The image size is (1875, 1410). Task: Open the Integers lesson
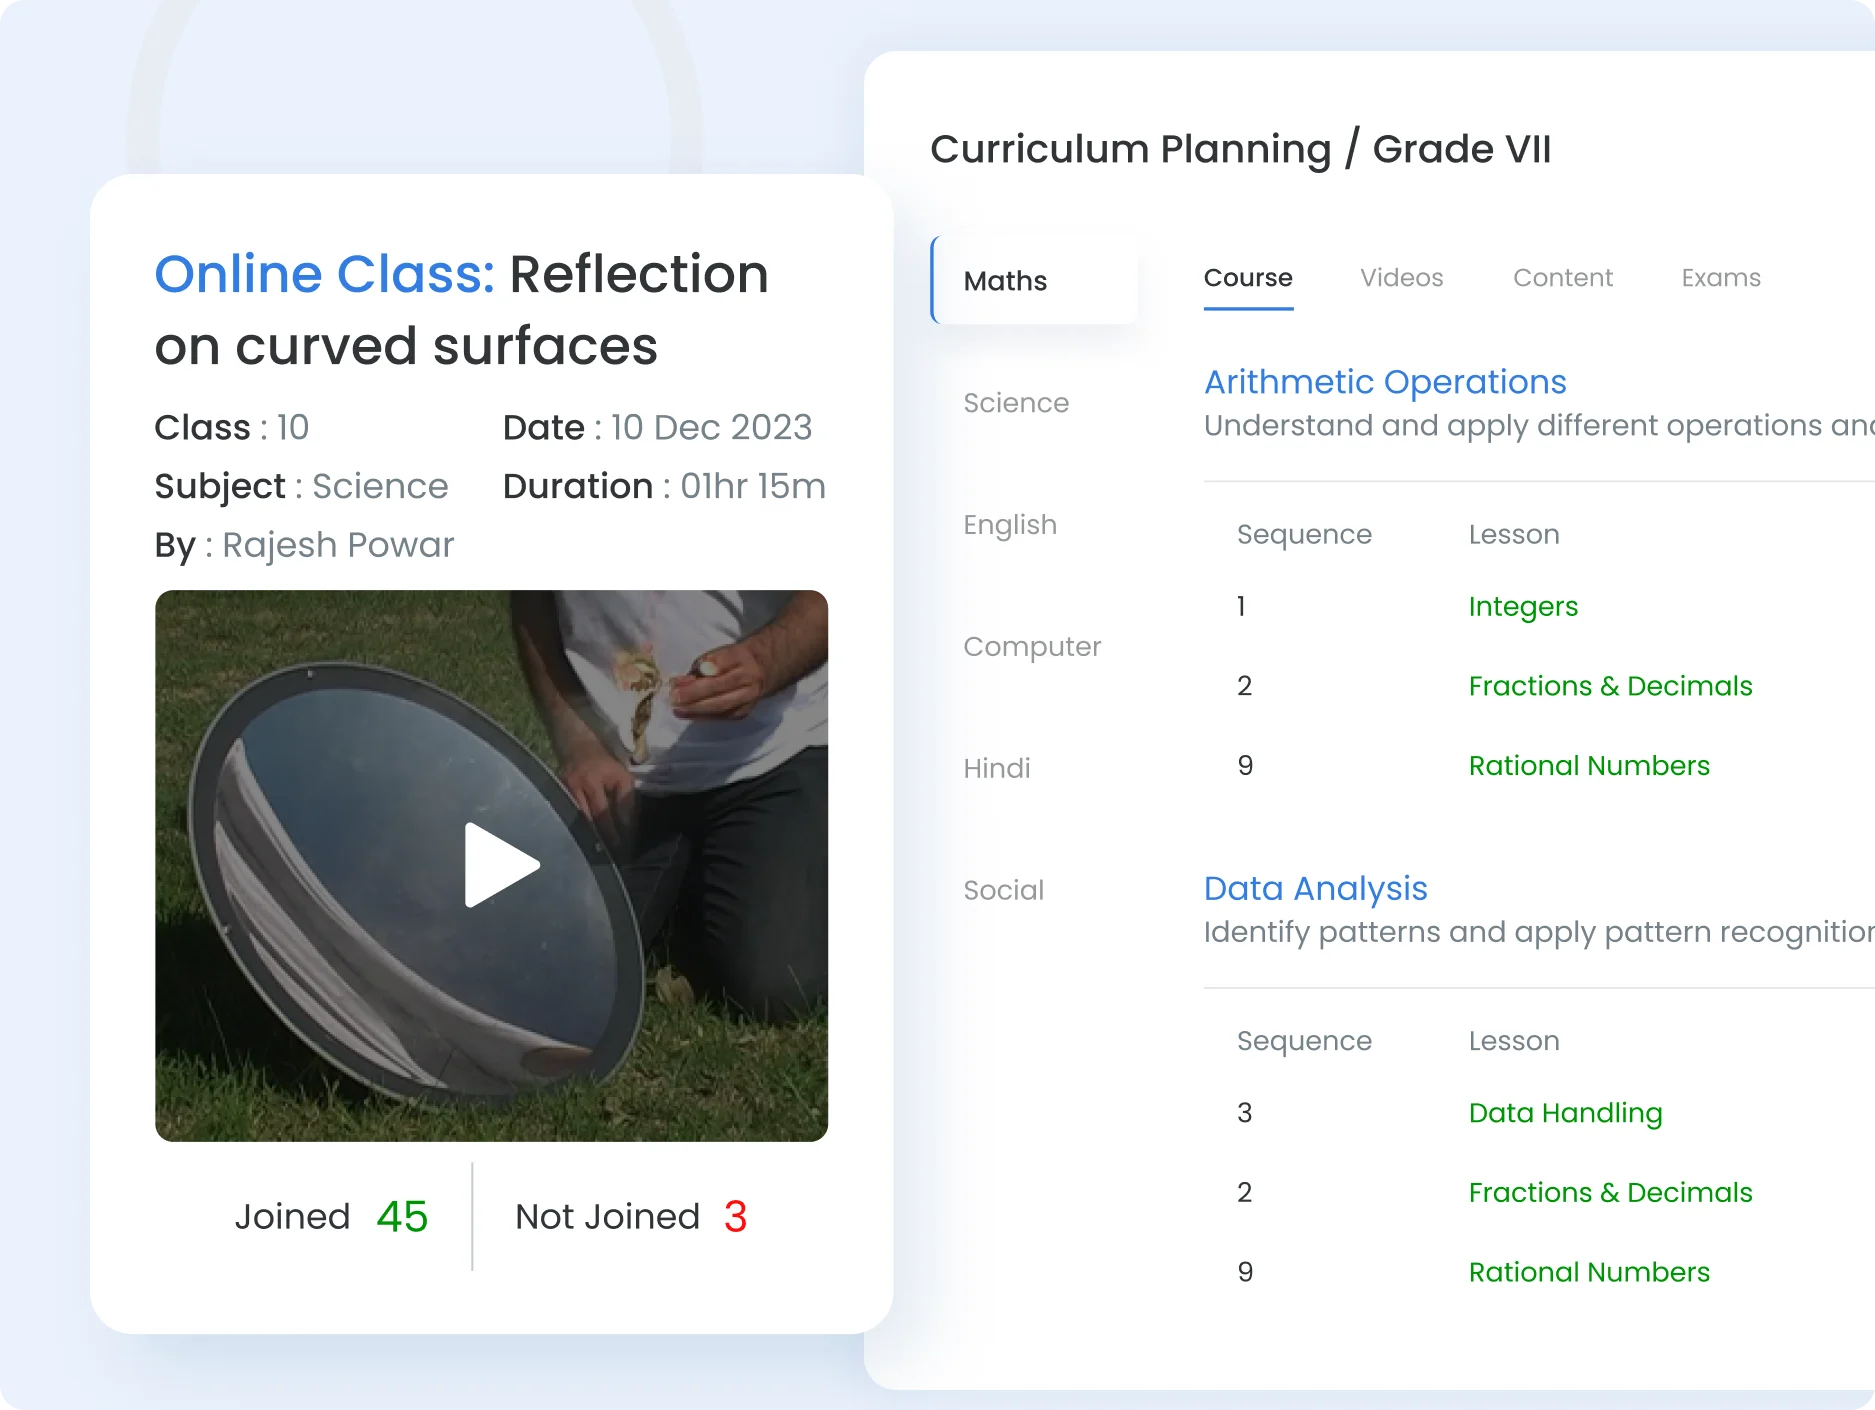[x=1522, y=607]
